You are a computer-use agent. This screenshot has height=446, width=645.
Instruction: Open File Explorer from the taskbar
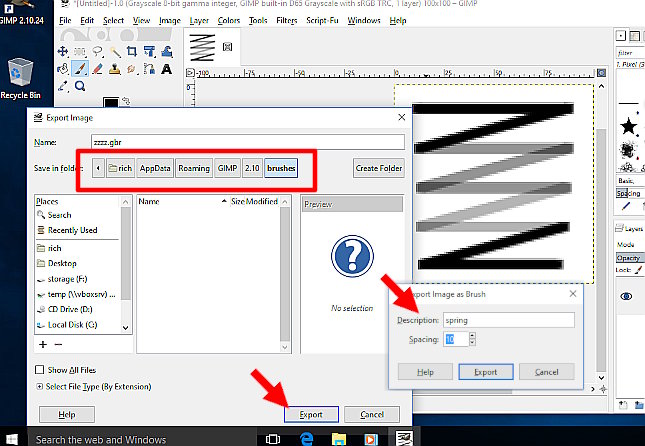pos(339,439)
